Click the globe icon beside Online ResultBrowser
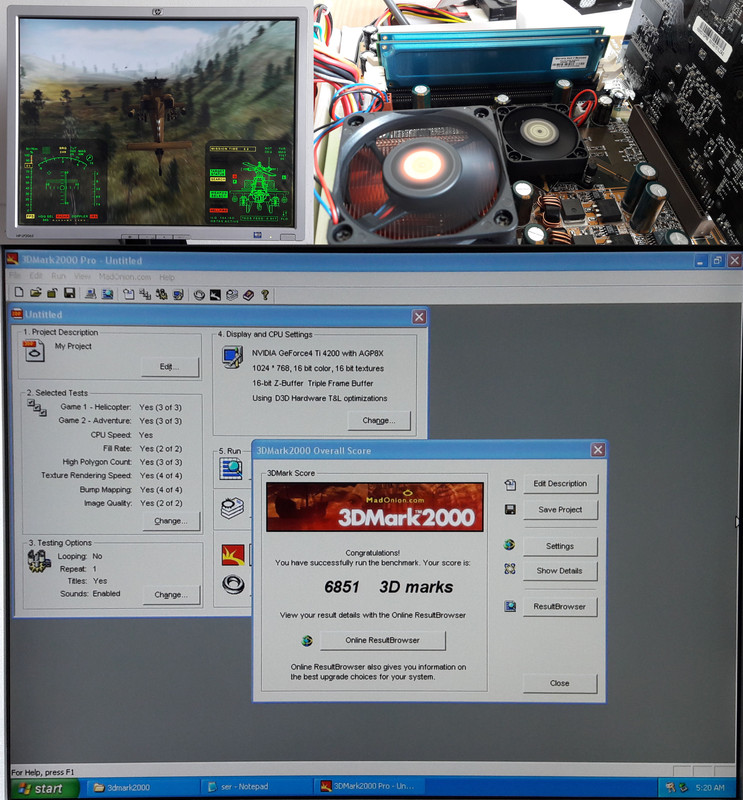743x800 pixels. (x=307, y=640)
